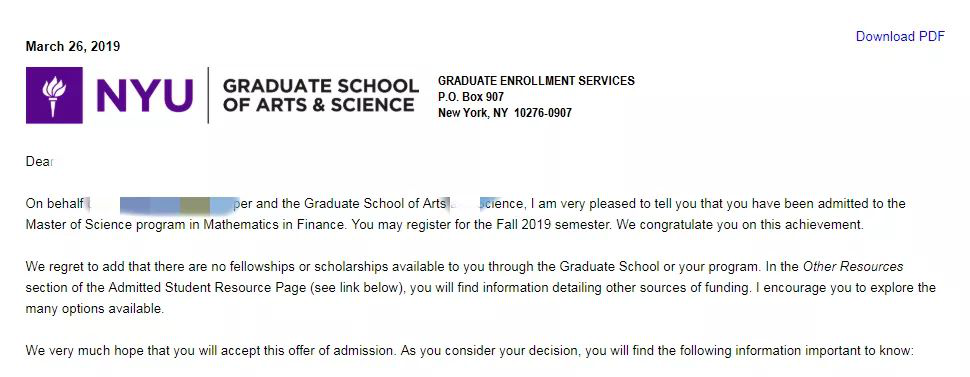Click the We very much hope paragraph
This screenshot has height=377, width=970.
pos(469,351)
